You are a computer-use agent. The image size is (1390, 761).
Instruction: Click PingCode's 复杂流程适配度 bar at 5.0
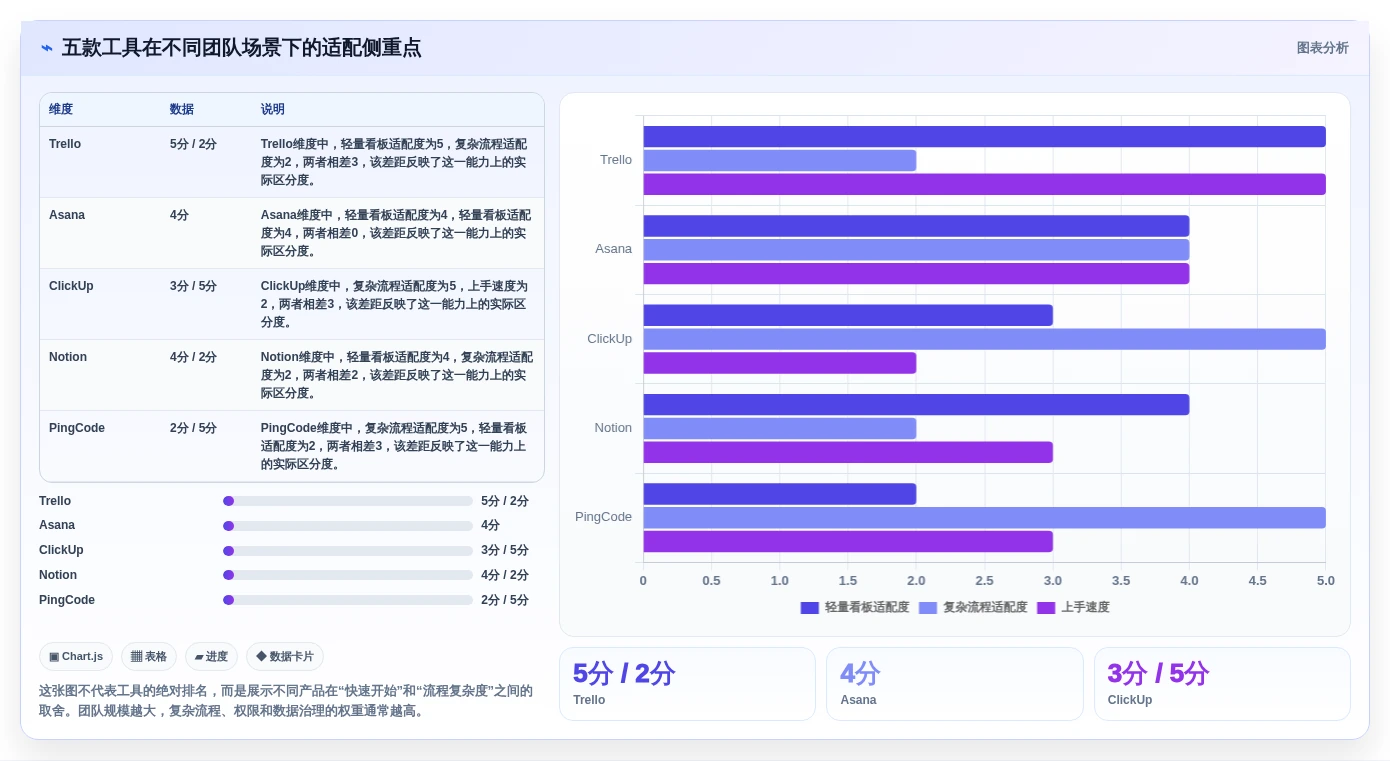tap(984, 517)
